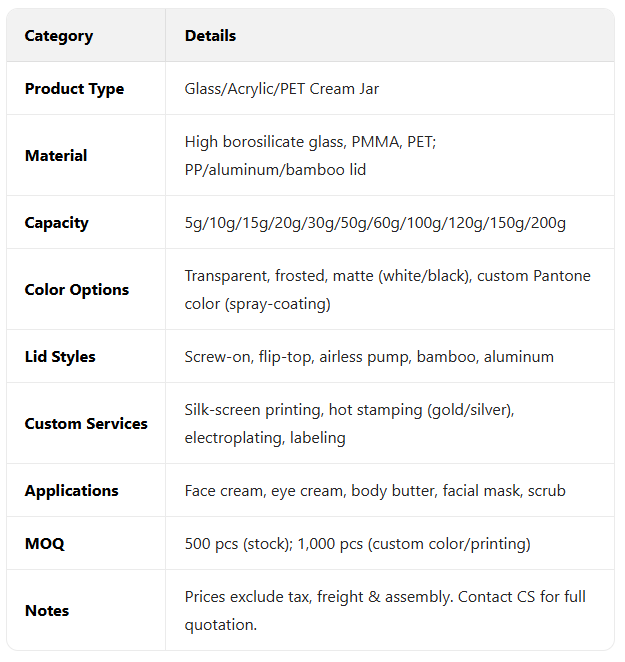Viewport: 625px width, 662px height.
Task: Select the Material row label
Action: [x=56, y=156]
